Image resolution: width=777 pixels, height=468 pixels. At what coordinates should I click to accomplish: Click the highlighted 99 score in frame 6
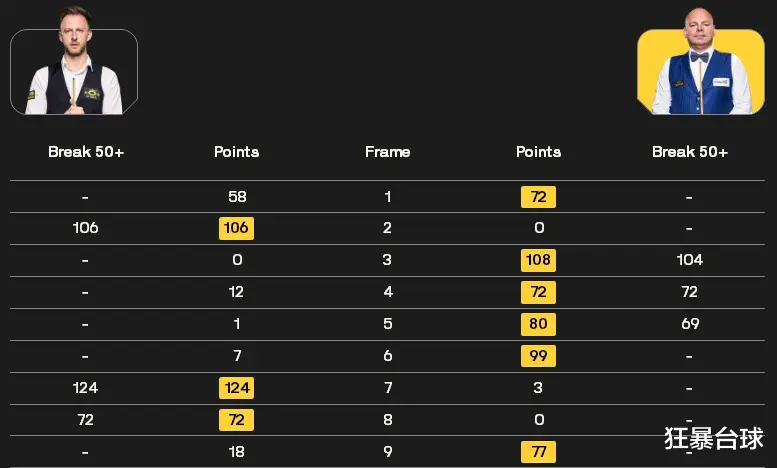click(x=538, y=356)
